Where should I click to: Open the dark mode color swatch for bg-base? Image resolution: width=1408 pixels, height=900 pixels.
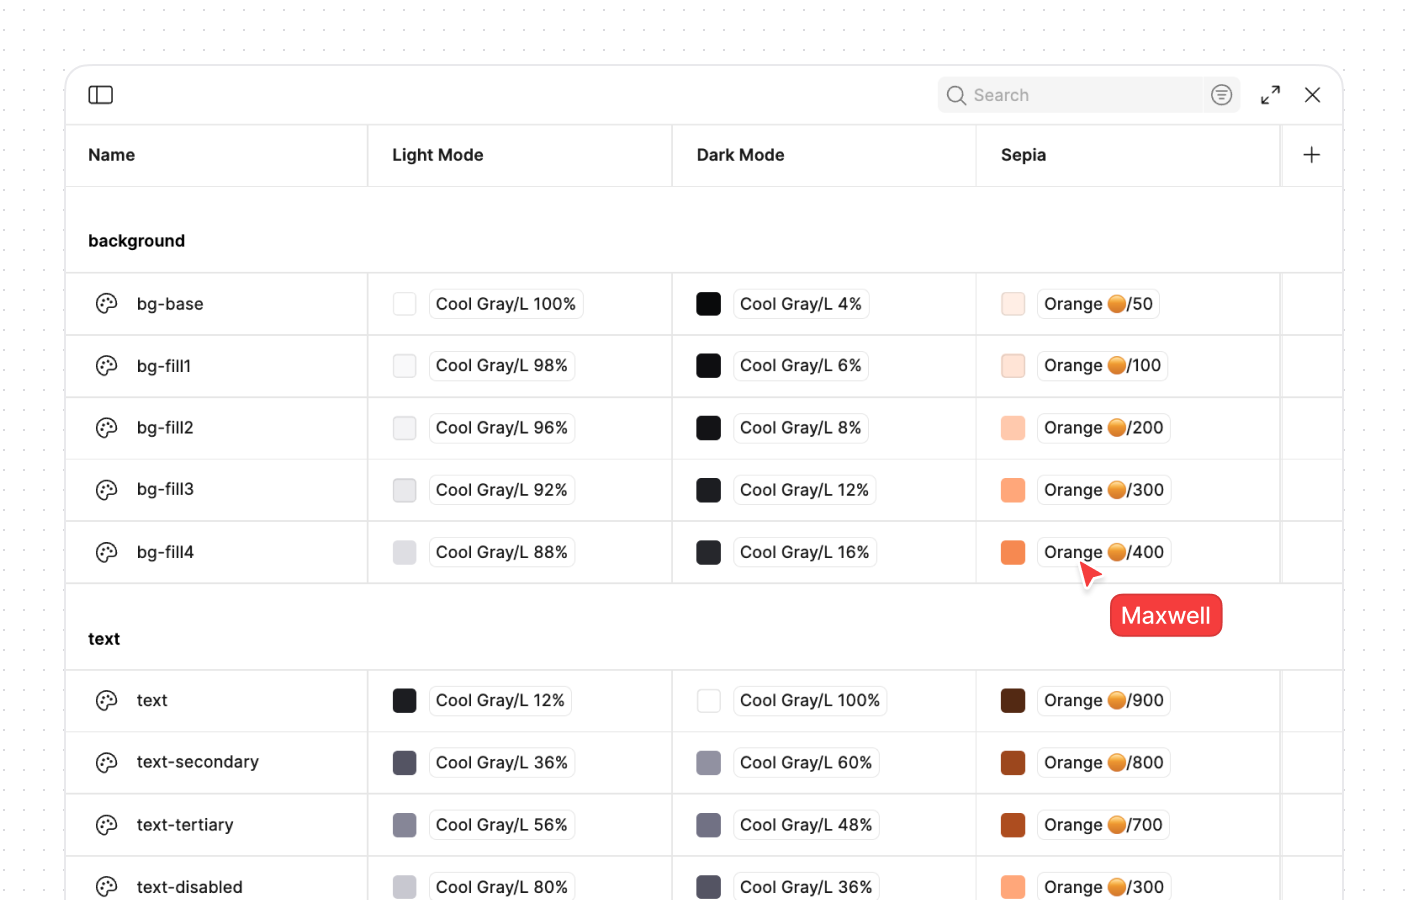pyautogui.click(x=708, y=303)
